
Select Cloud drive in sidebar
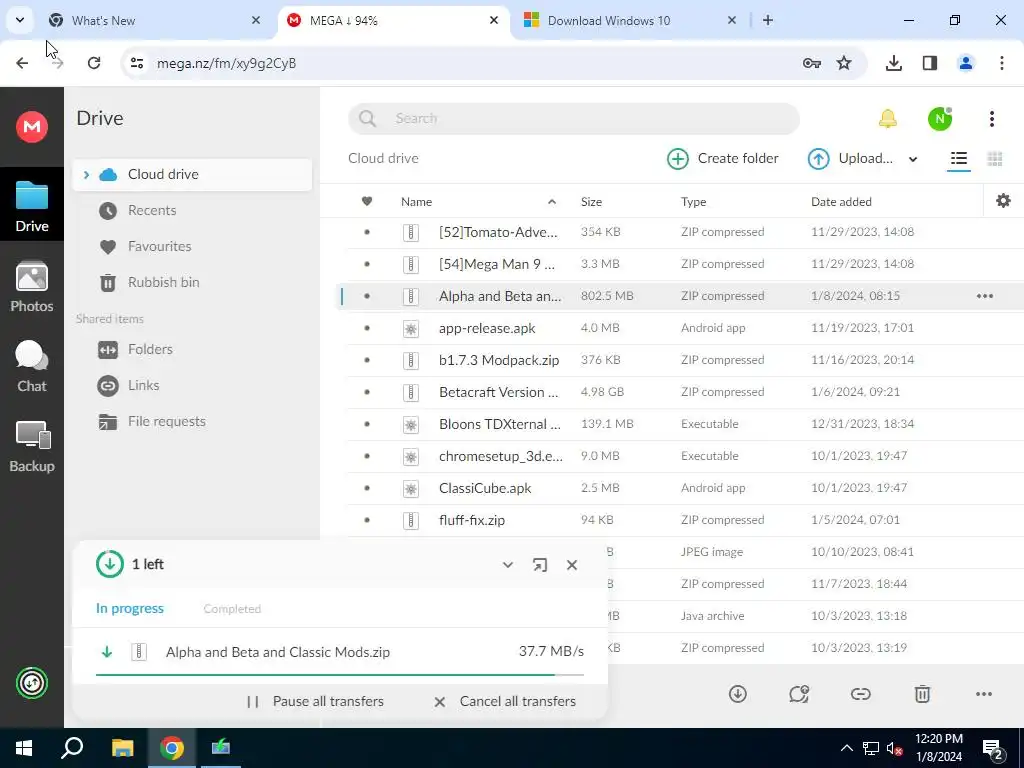192,174
